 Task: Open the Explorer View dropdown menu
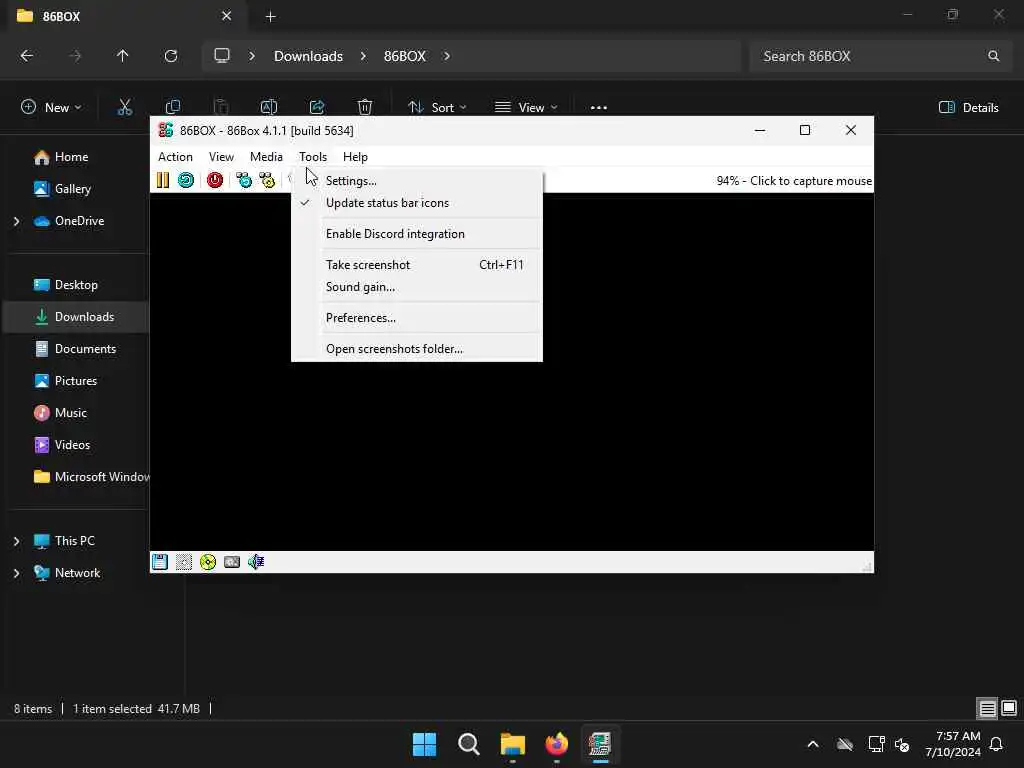tap(526, 108)
